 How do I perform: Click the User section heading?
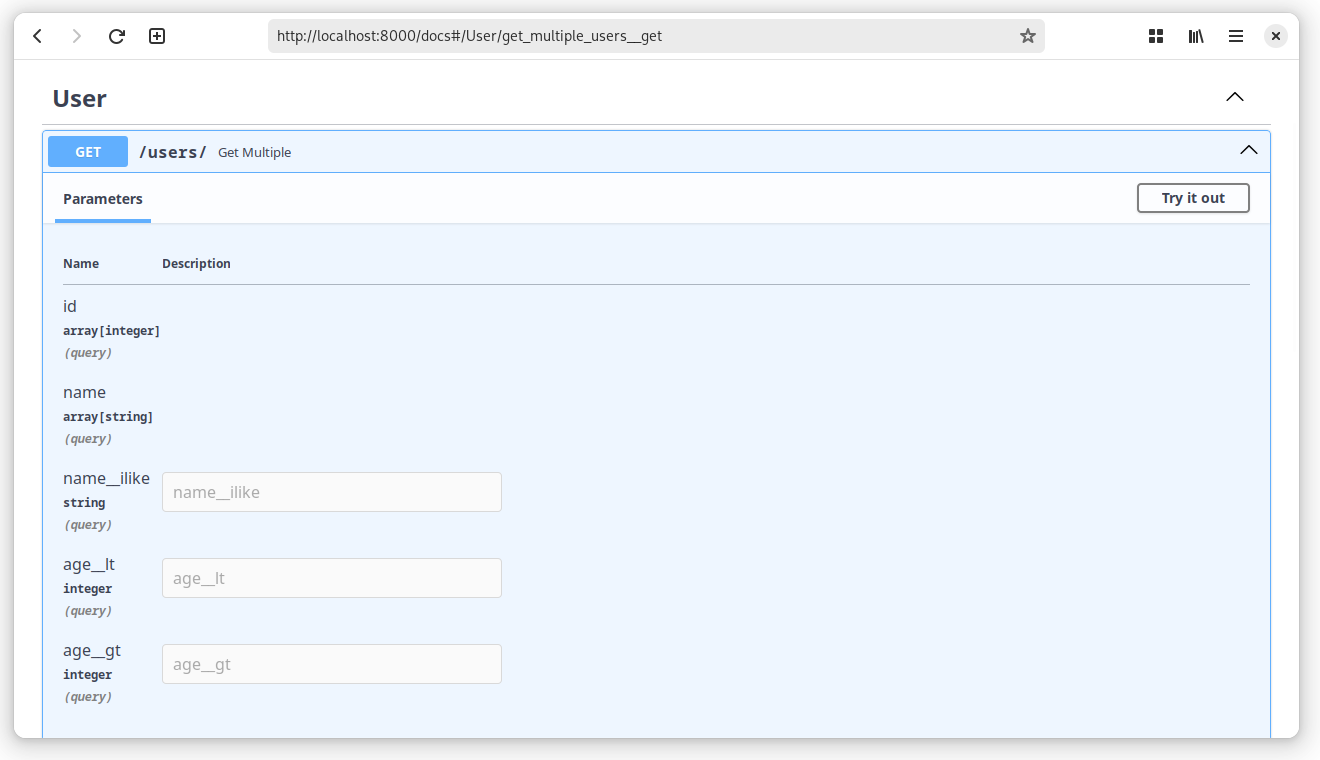[x=79, y=98]
